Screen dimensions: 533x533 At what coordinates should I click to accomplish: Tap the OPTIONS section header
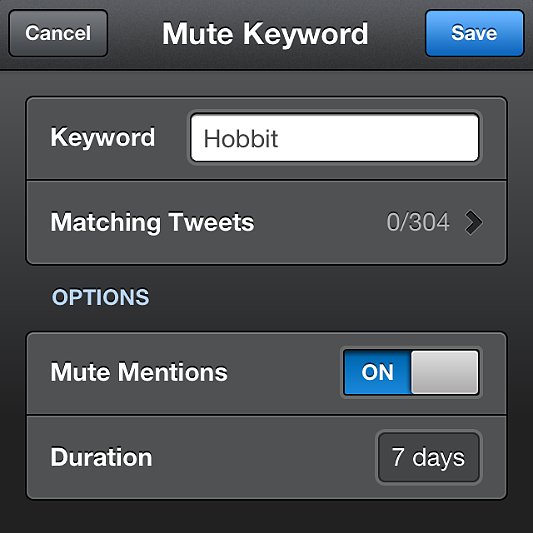point(100,297)
